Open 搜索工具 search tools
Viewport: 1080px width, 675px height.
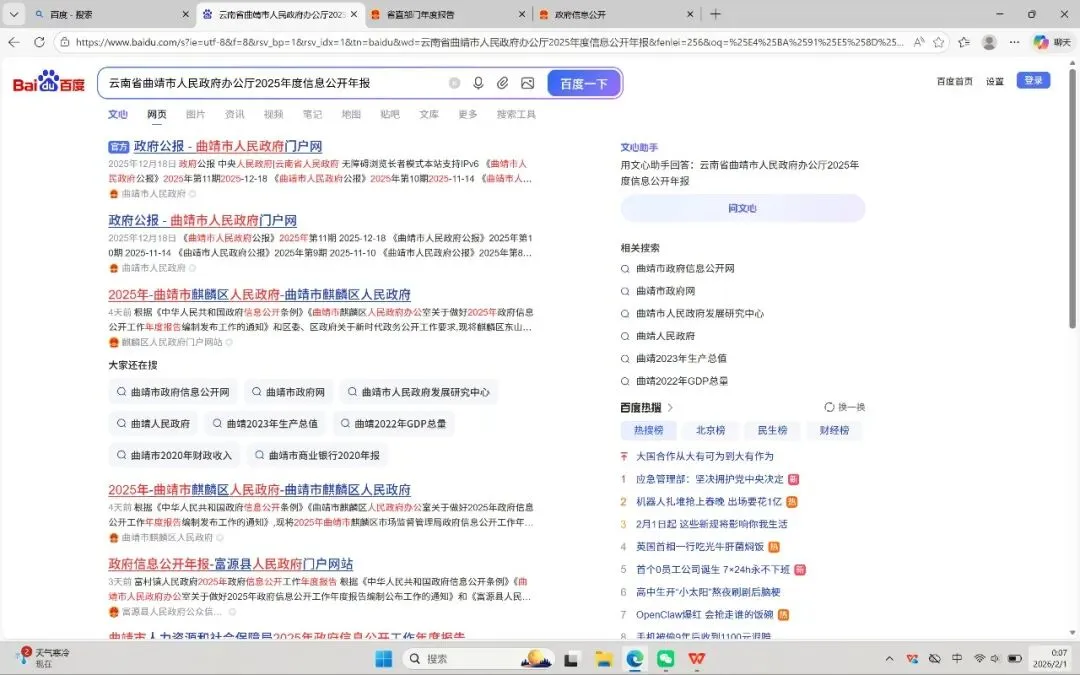tap(516, 114)
